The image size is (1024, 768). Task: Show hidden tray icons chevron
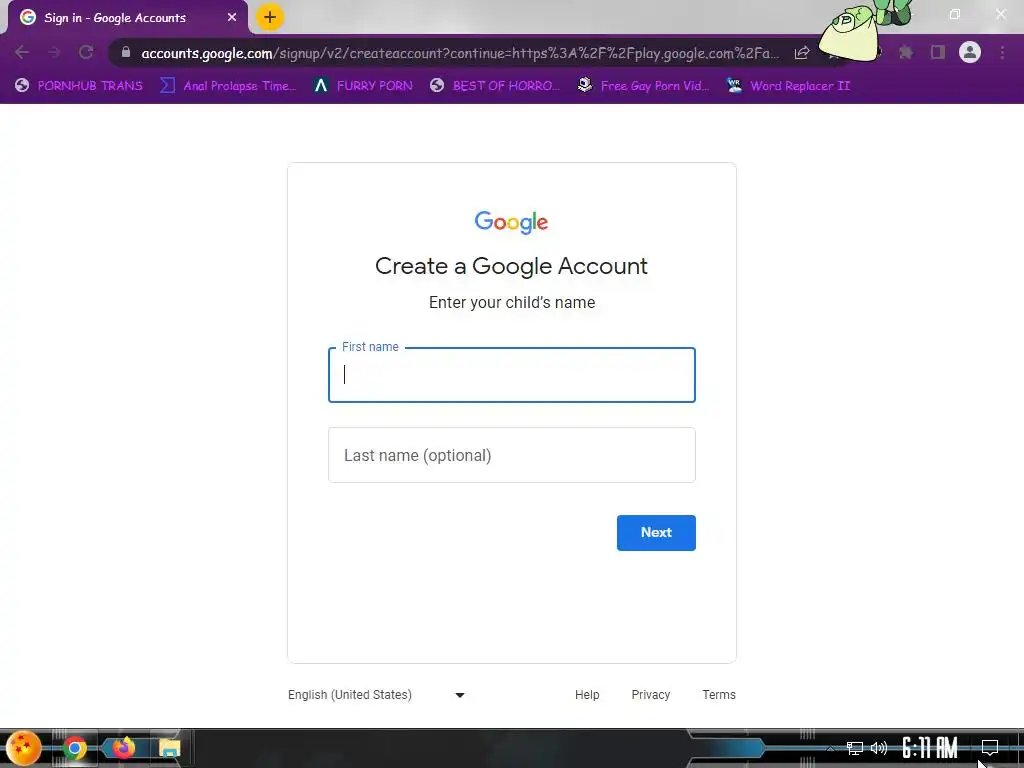830,748
